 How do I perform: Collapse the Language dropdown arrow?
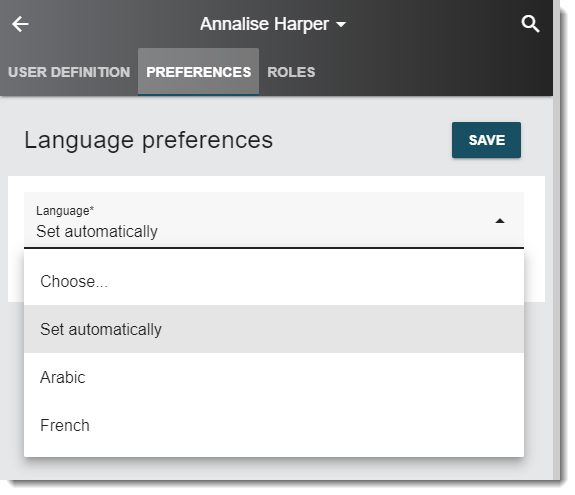point(500,221)
